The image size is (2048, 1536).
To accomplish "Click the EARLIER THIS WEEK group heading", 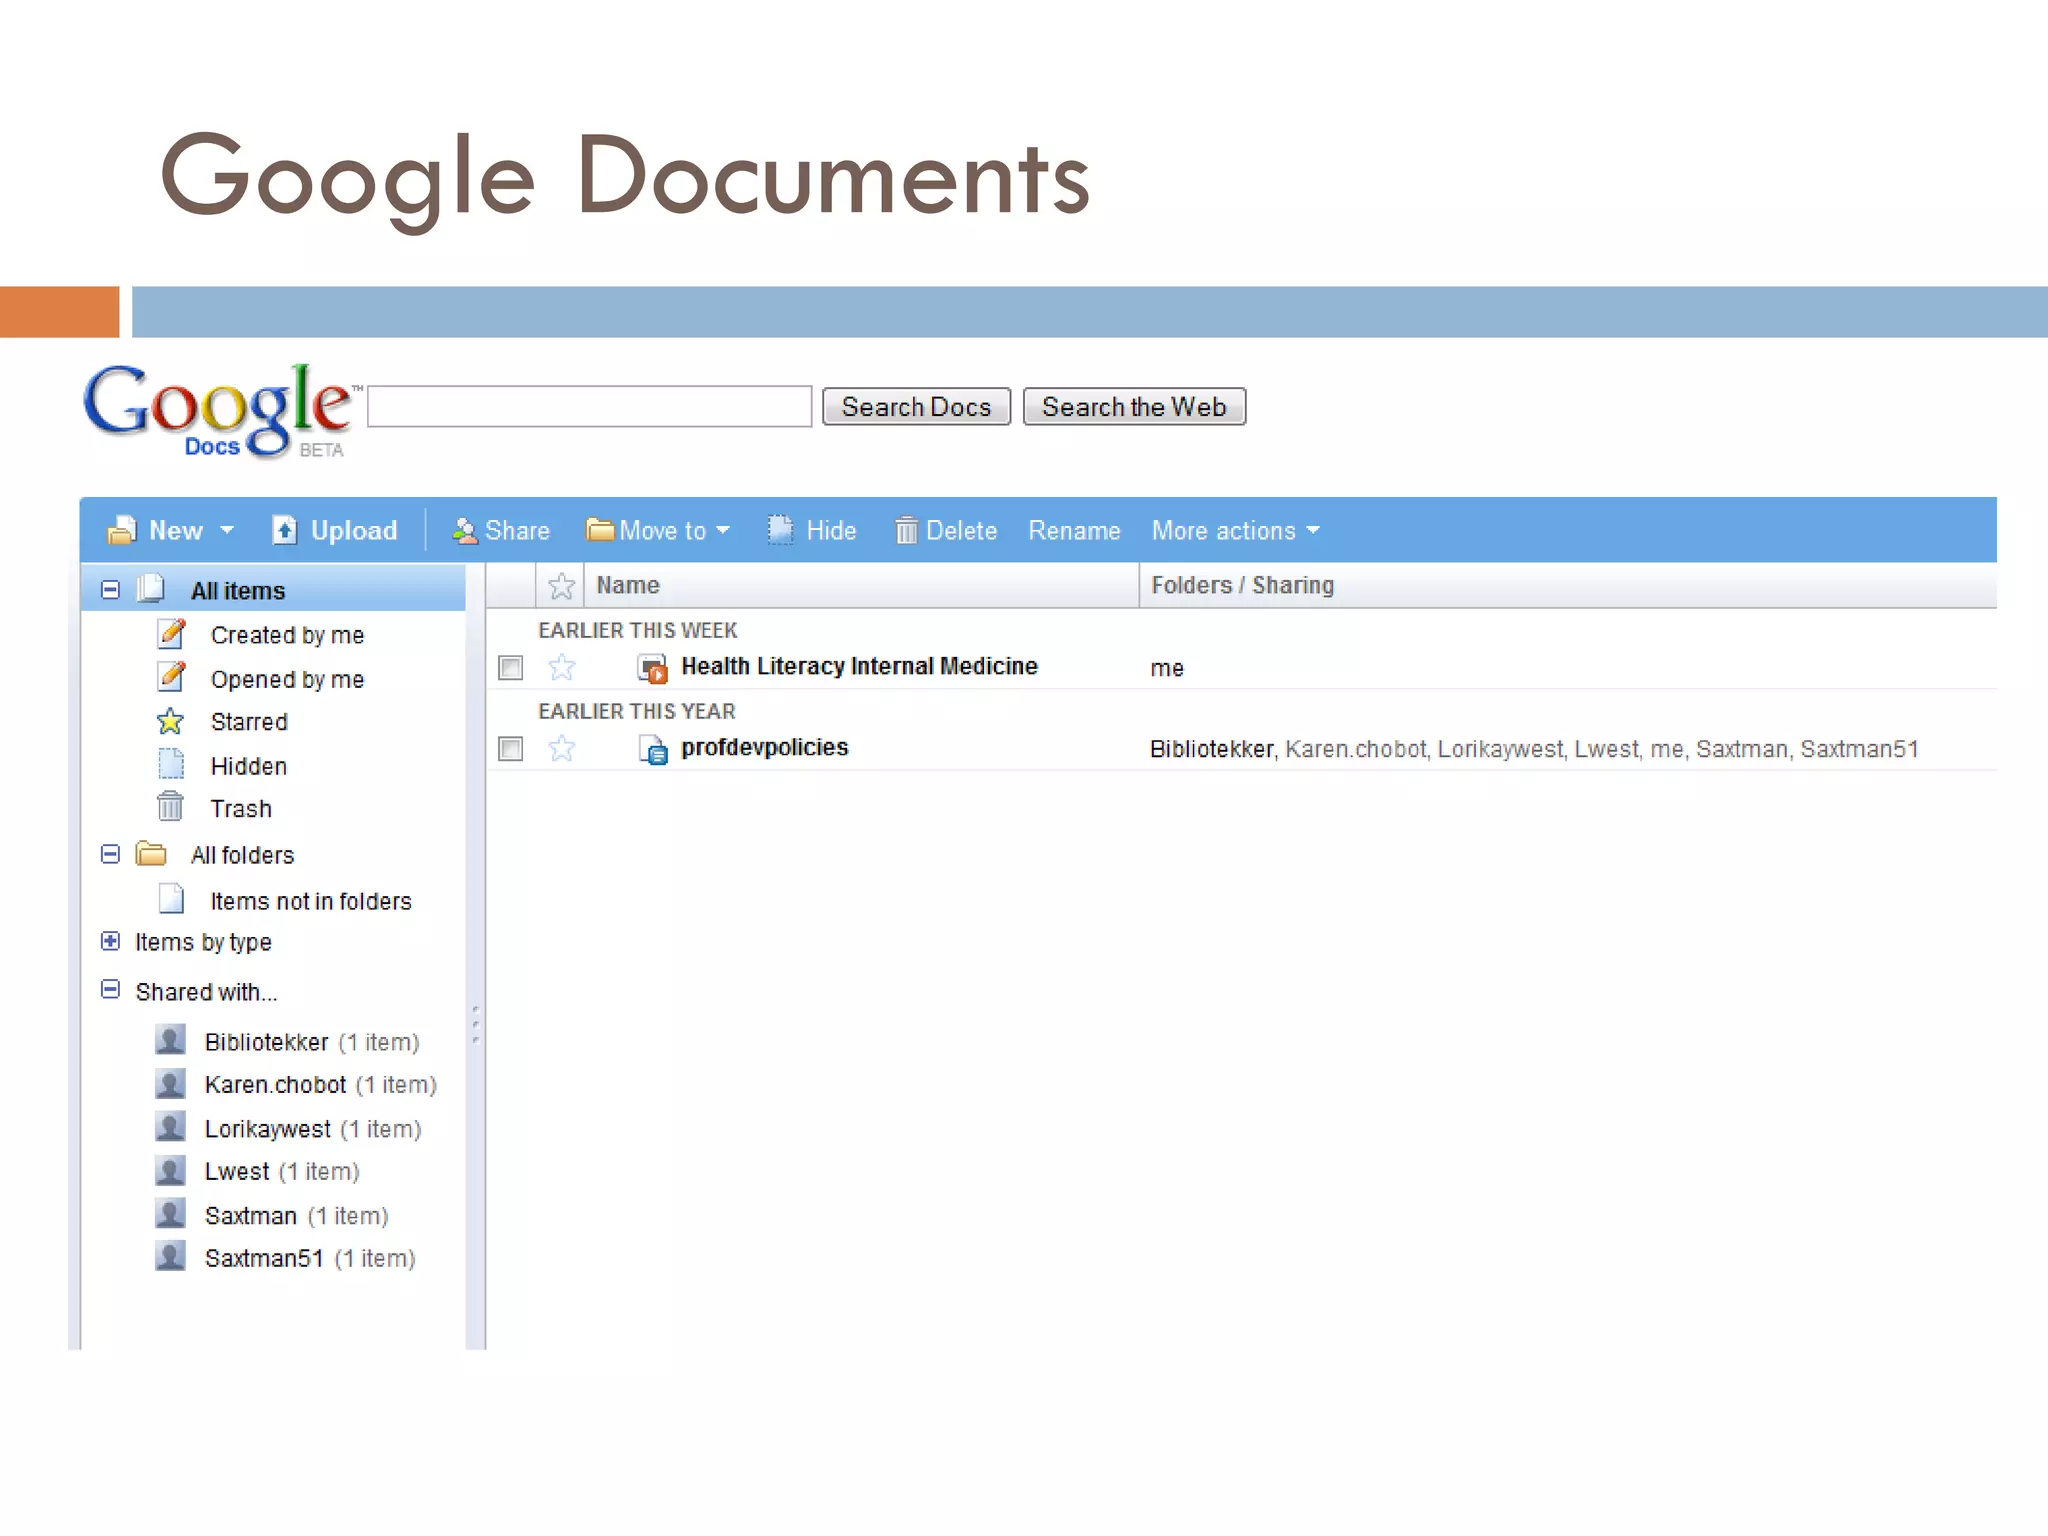I will click(x=638, y=630).
